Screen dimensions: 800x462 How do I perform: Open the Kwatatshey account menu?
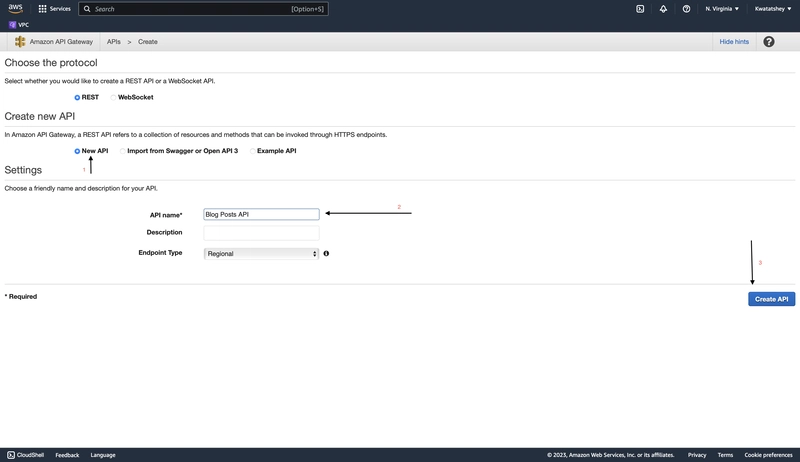773,9
